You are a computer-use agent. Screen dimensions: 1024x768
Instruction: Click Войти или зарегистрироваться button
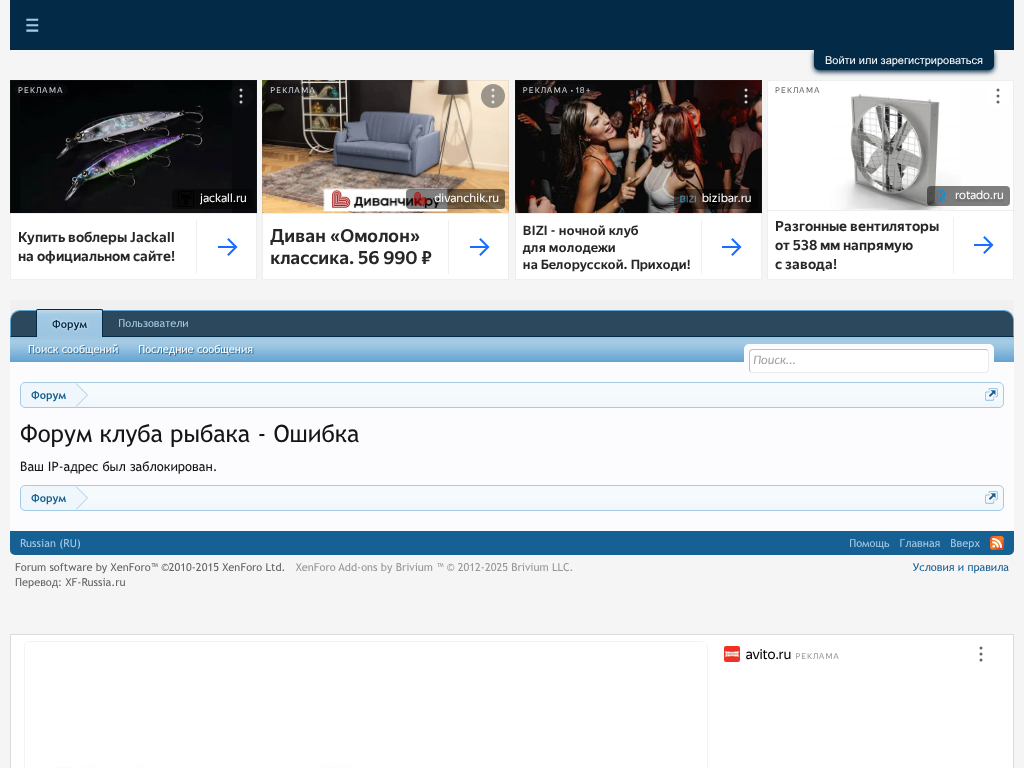903,61
